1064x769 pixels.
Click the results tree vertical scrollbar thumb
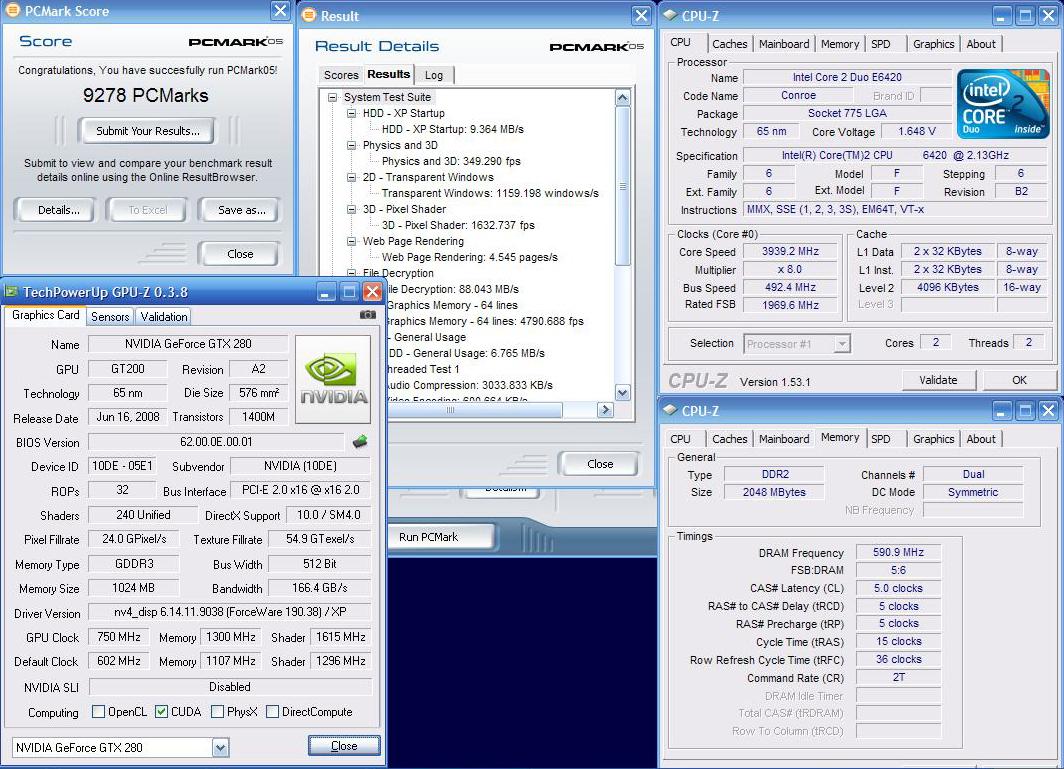[x=622, y=186]
